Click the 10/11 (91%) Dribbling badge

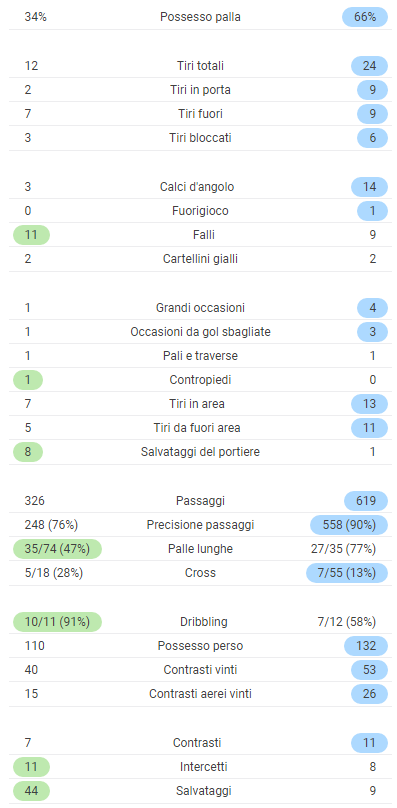[x=57, y=621]
